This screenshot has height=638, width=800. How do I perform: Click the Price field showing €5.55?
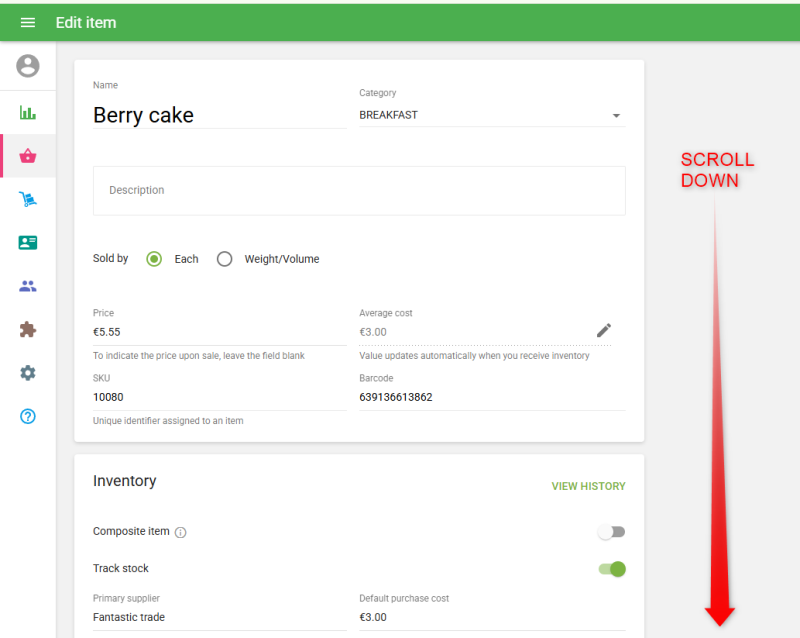coord(219,332)
